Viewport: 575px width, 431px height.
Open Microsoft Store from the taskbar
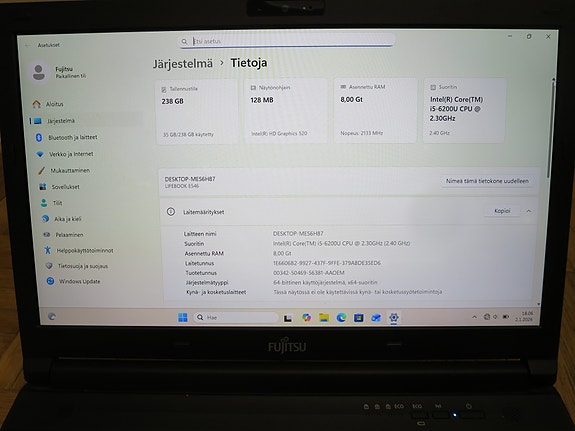click(359, 318)
